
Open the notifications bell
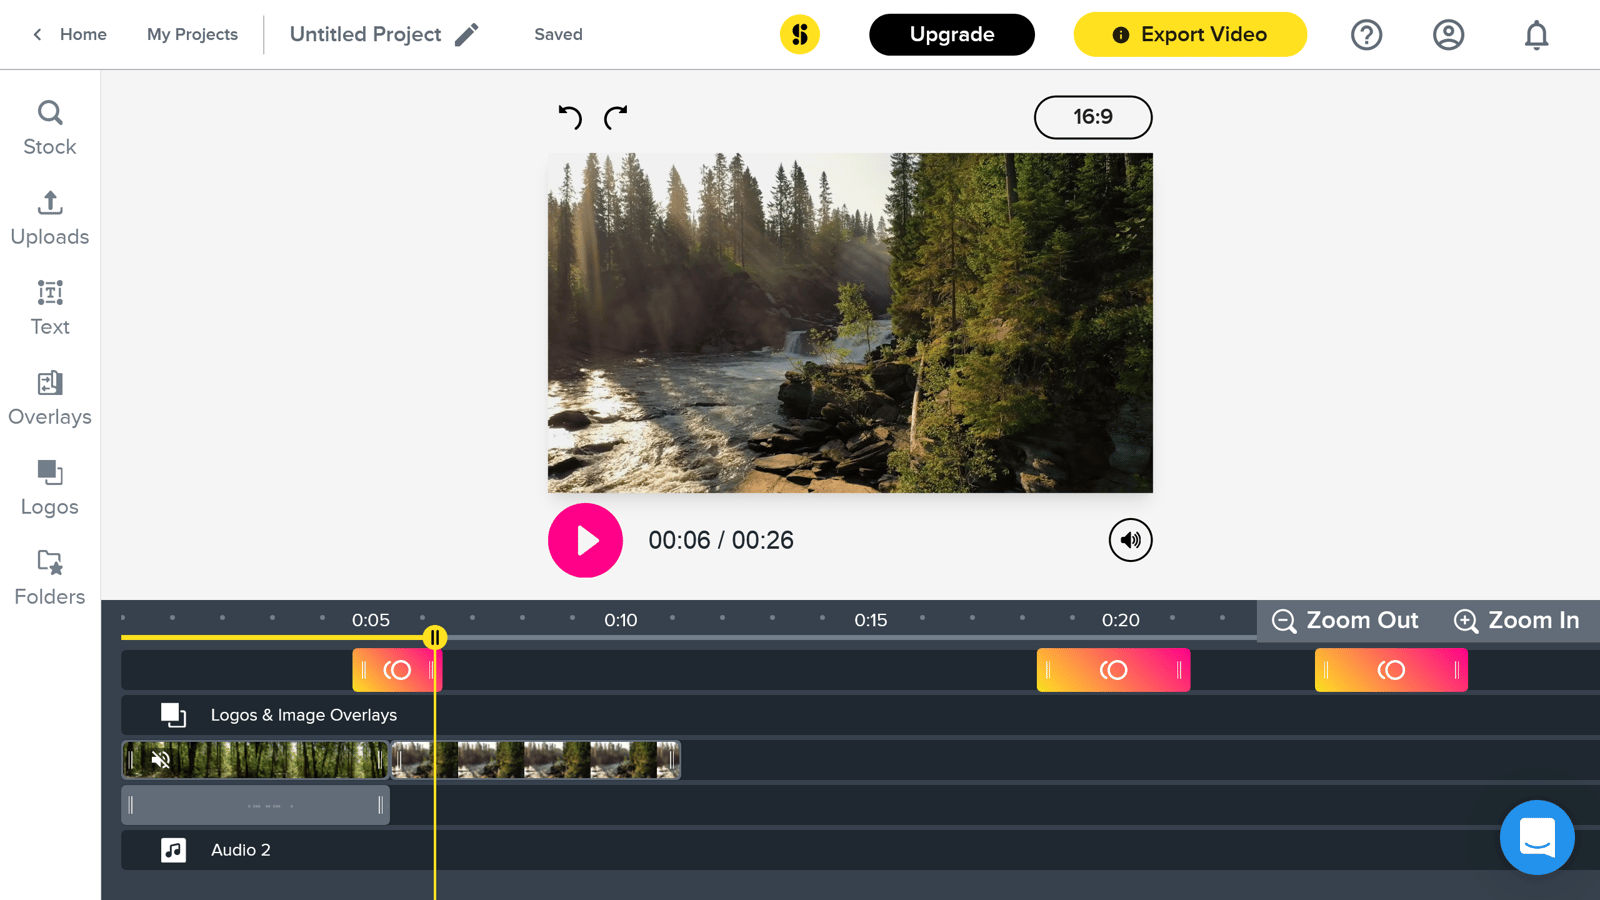click(1536, 34)
